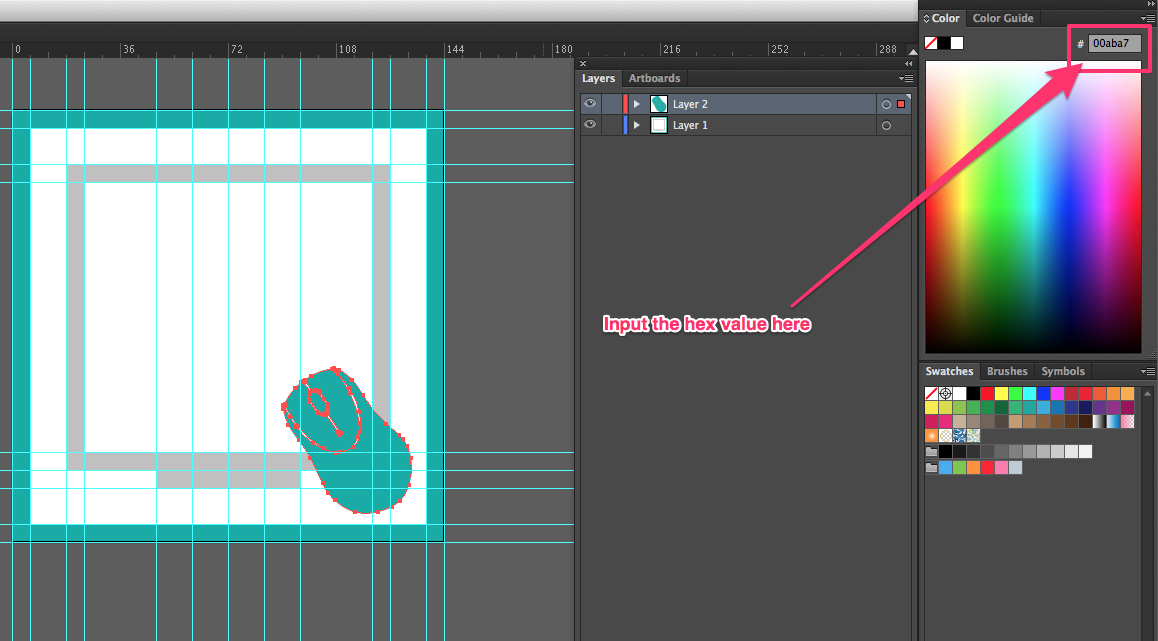Select the 'None' swatch in Swatches panel
Image resolution: width=1158 pixels, height=641 pixels.
(x=929, y=393)
